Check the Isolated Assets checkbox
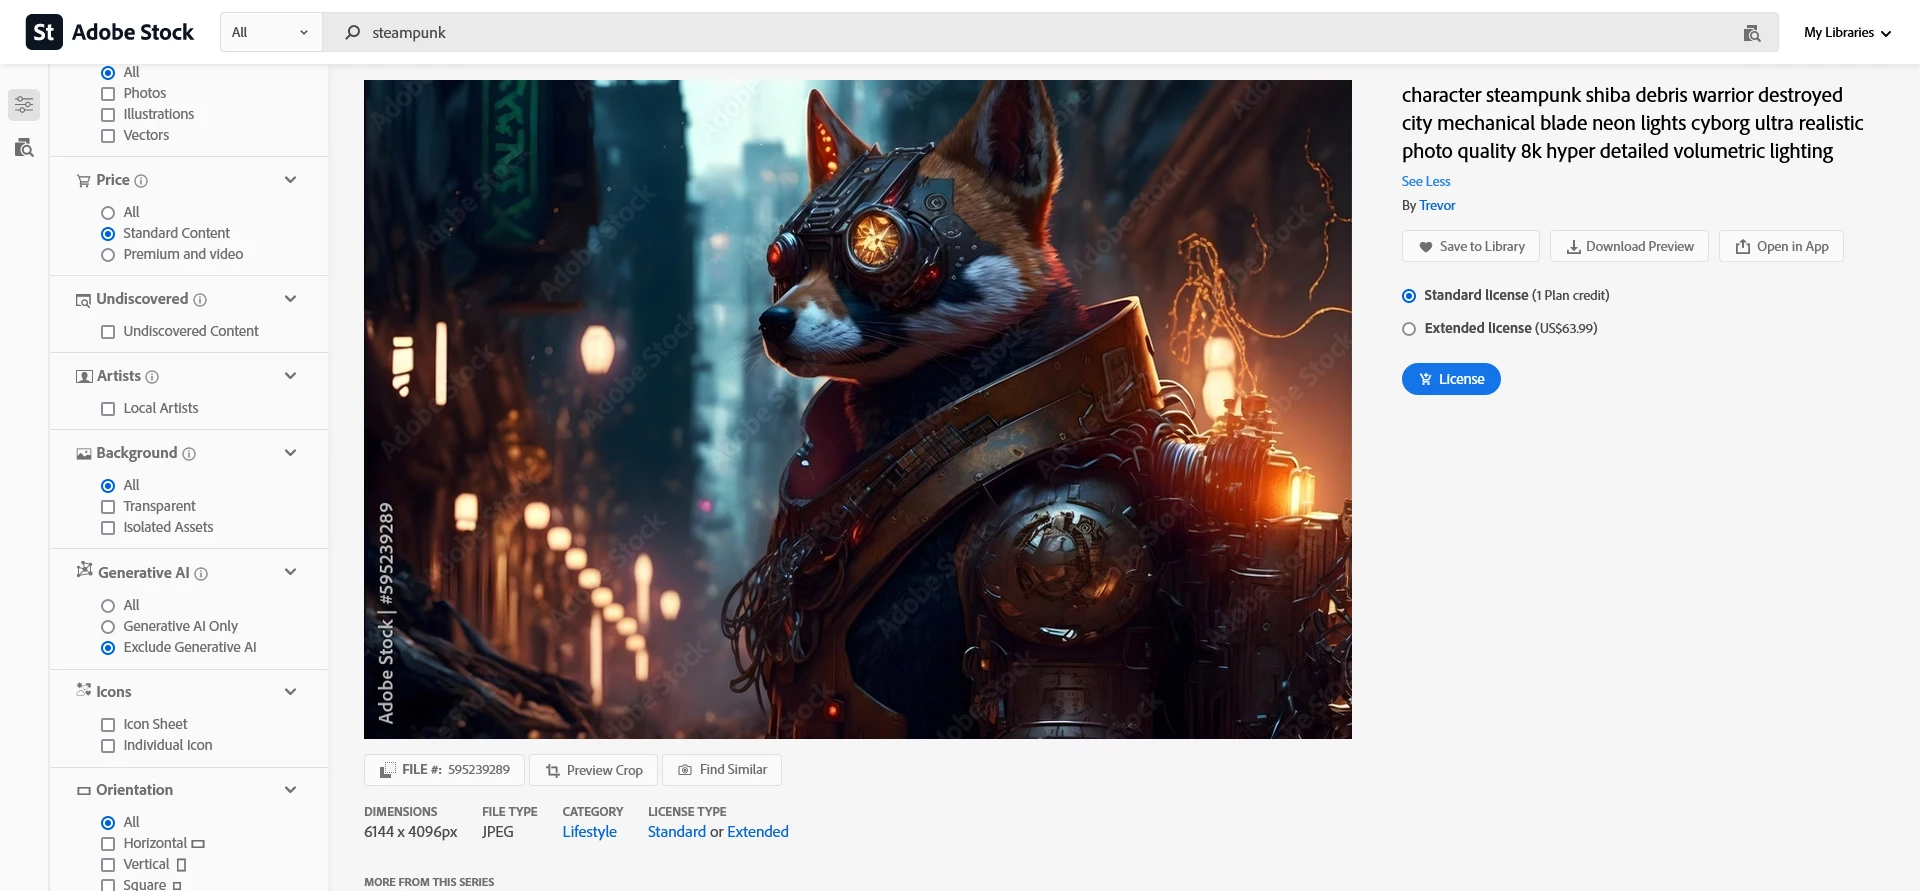Viewport: 1920px width, 891px height. 108,528
